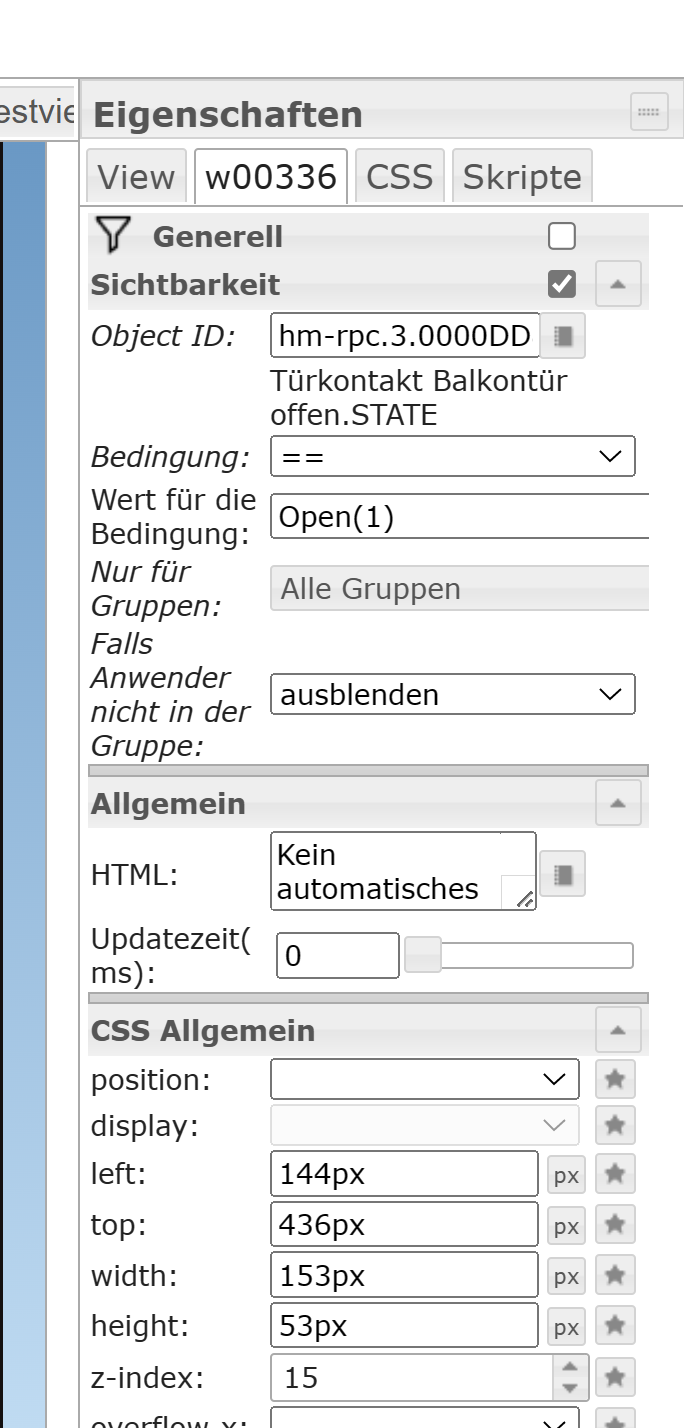Click the star icon beside left field
This screenshot has width=684, height=1428.
point(615,1174)
